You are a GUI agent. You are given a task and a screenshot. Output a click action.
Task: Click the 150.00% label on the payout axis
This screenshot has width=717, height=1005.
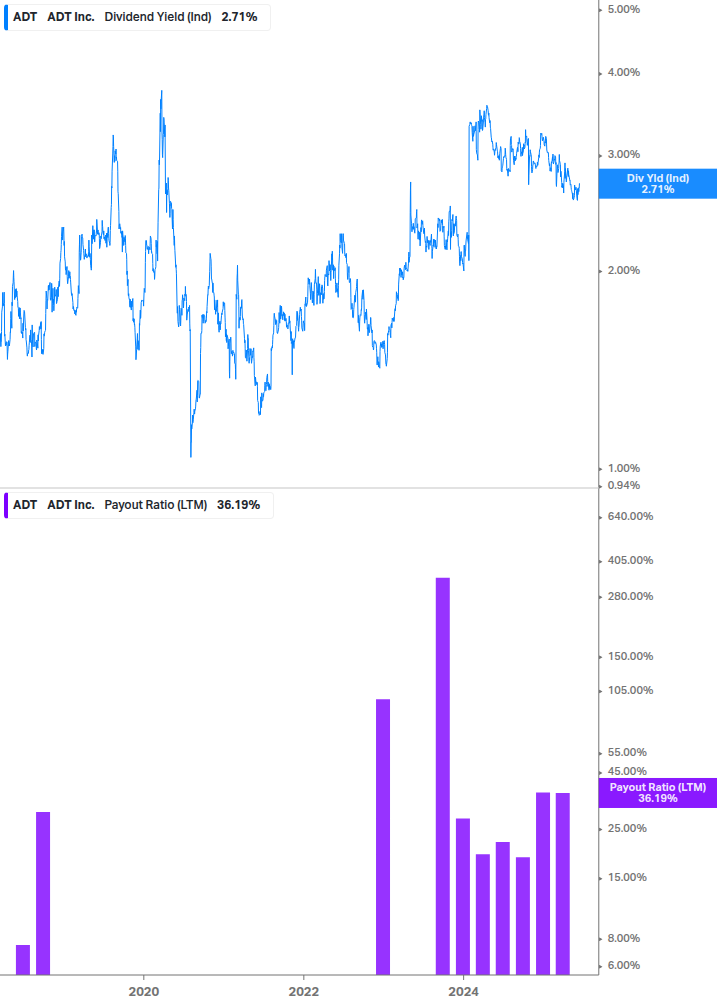pyautogui.click(x=630, y=656)
